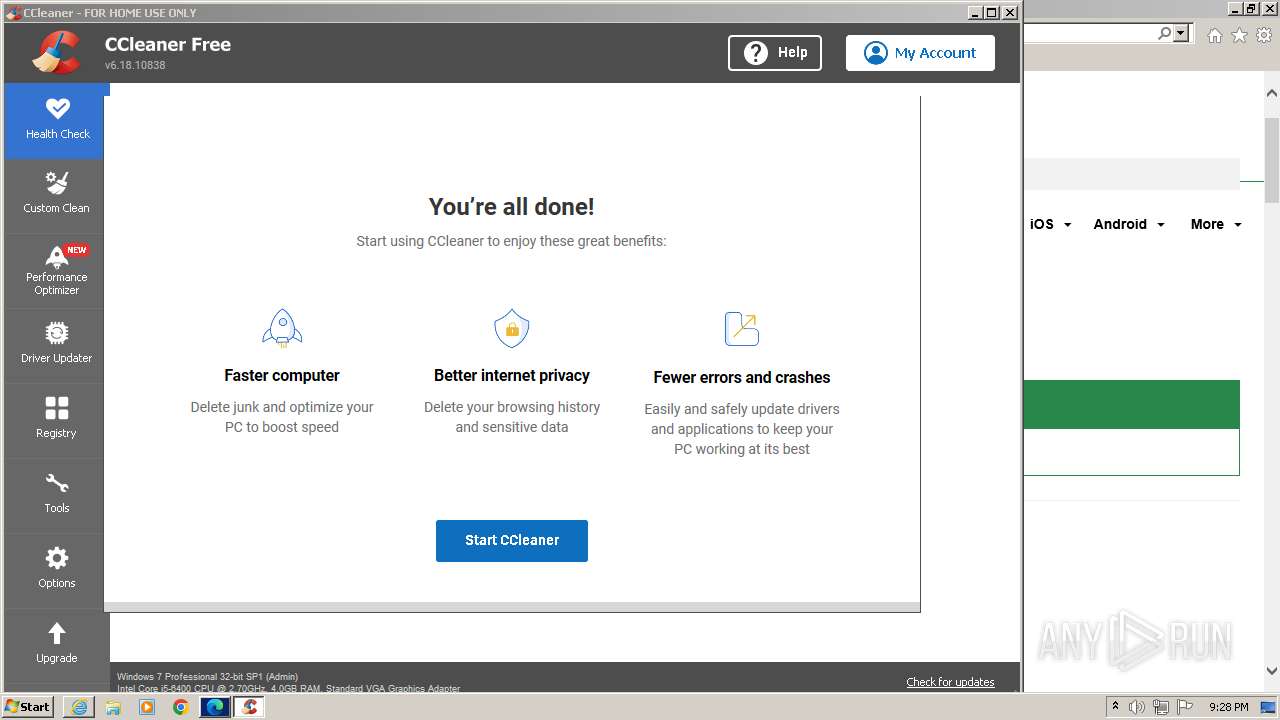The width and height of the screenshot is (1280, 720).
Task: Maximize the CCleaner window
Action: click(x=992, y=12)
